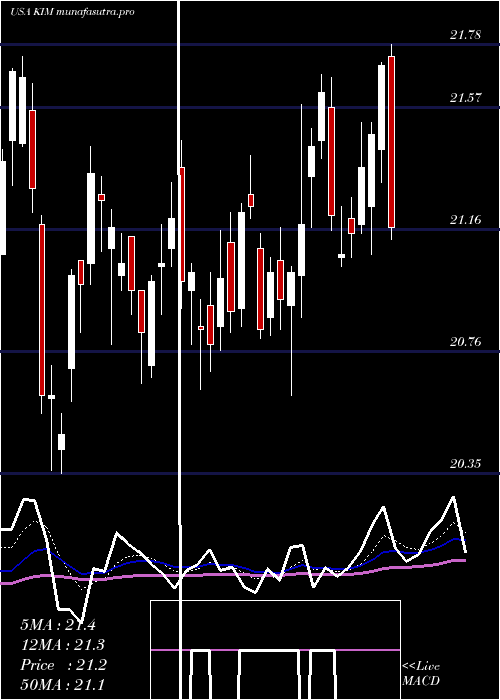Click the 21.57 price level label
This screenshot has width=500, height=700.
pyautogui.click(x=466, y=97)
